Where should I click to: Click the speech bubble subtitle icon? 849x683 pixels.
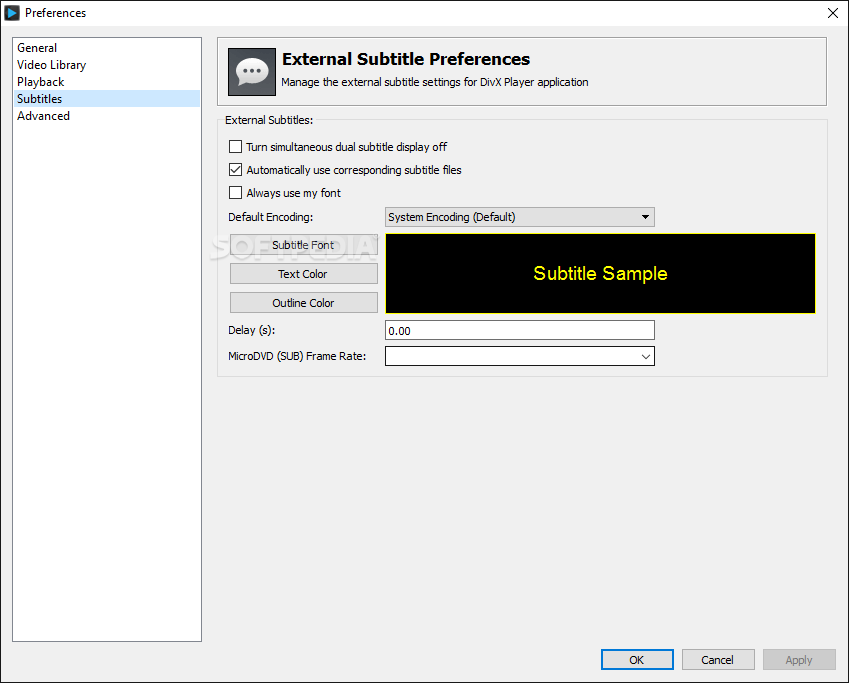(x=252, y=72)
